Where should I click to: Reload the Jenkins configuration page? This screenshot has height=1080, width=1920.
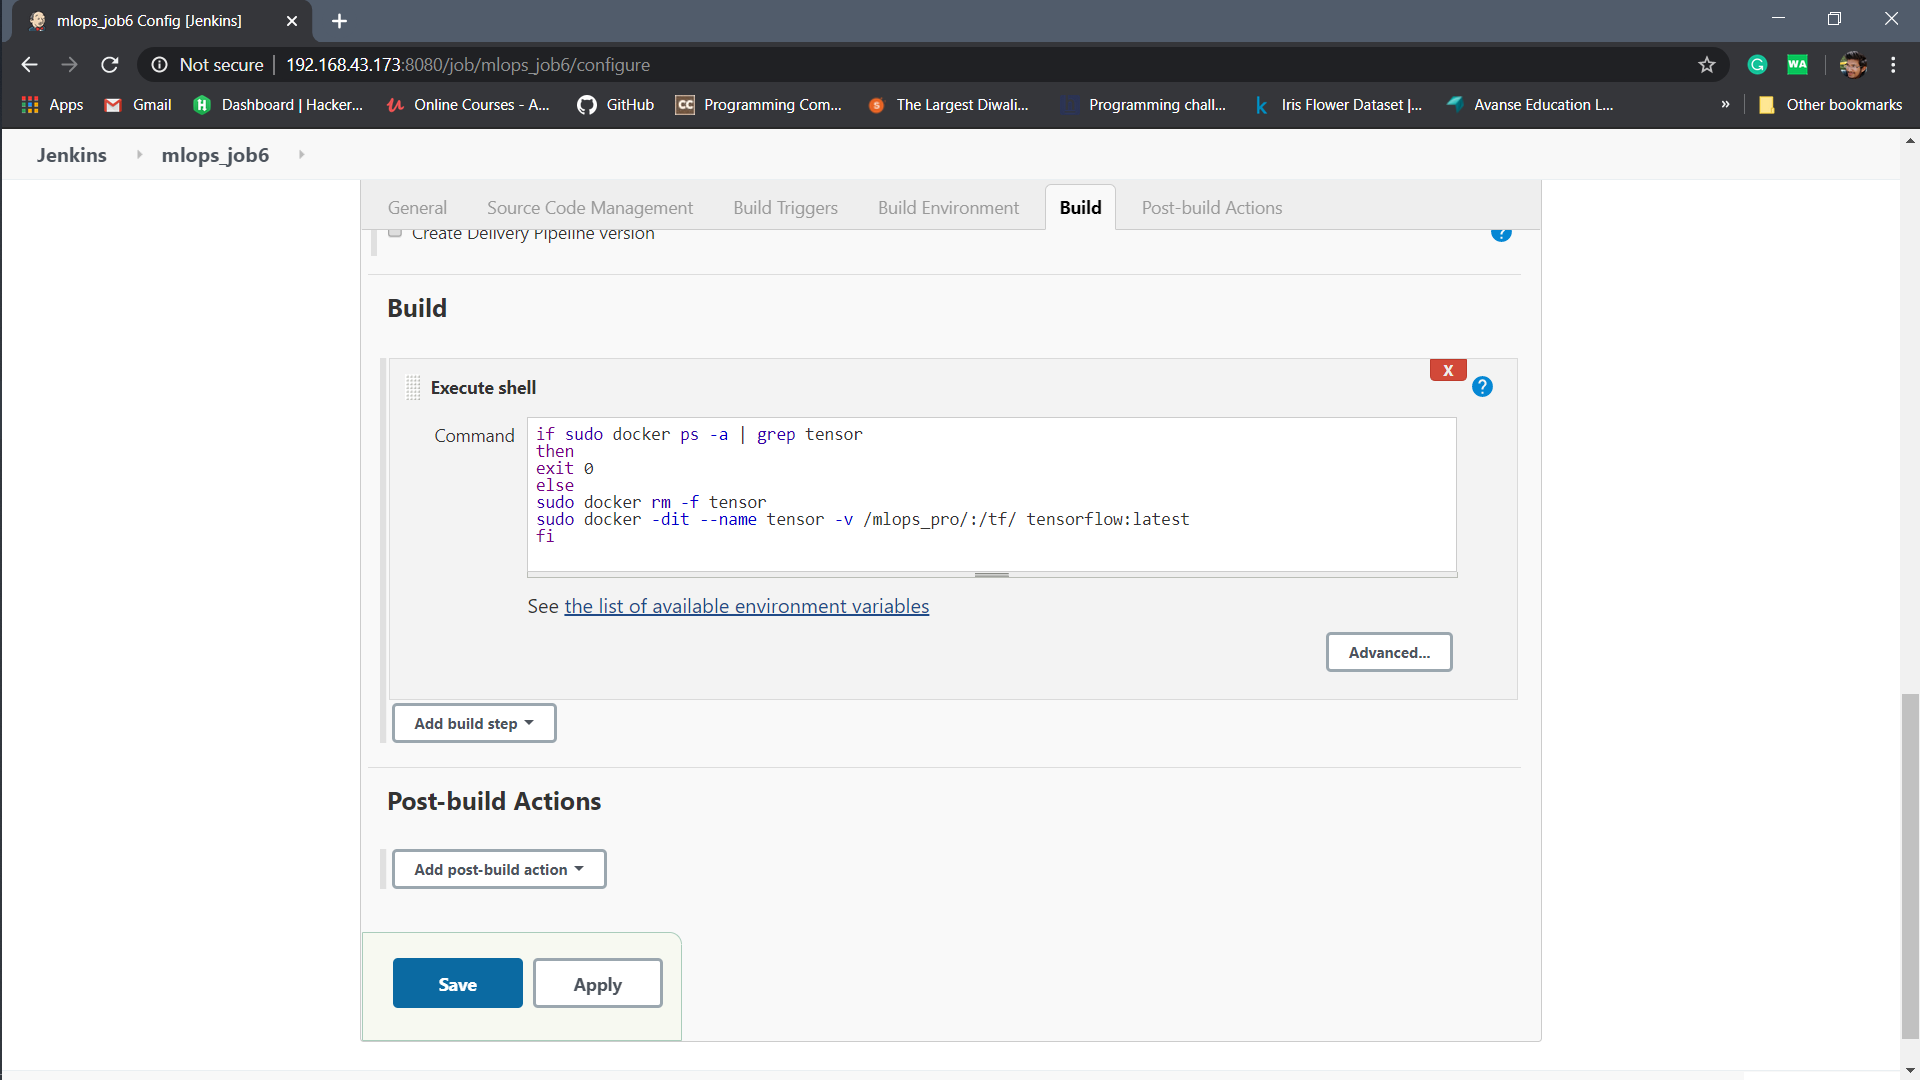(110, 64)
